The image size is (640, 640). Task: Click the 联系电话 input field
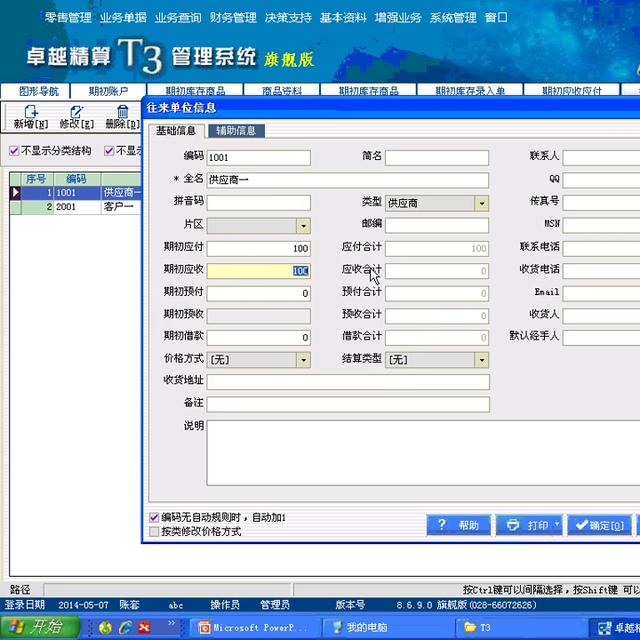pos(601,248)
